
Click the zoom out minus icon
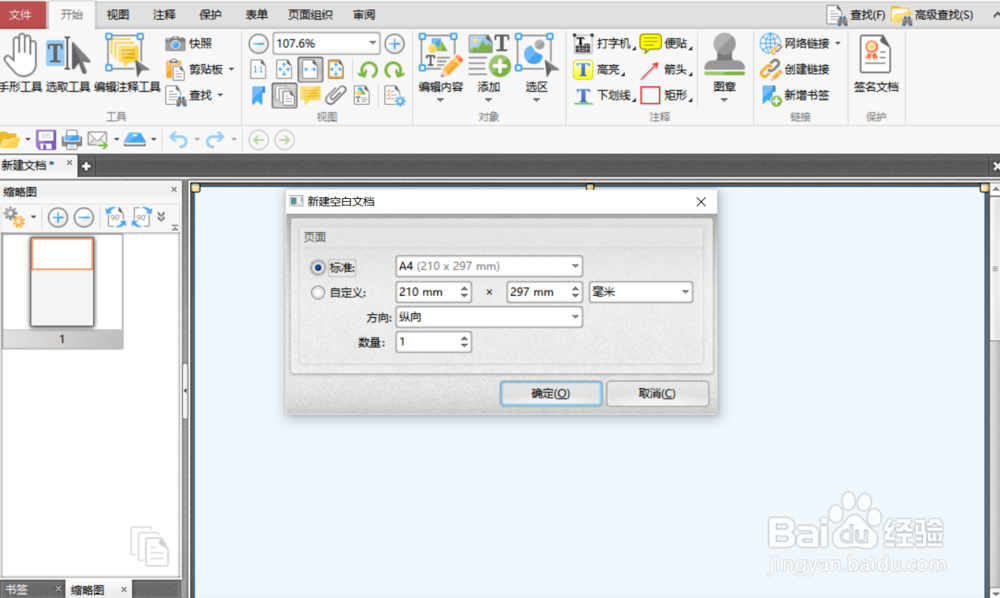click(258, 43)
